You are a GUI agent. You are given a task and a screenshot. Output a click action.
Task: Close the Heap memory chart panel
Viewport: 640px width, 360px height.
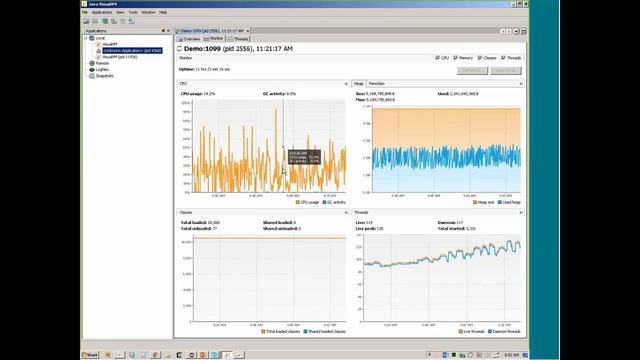point(521,84)
